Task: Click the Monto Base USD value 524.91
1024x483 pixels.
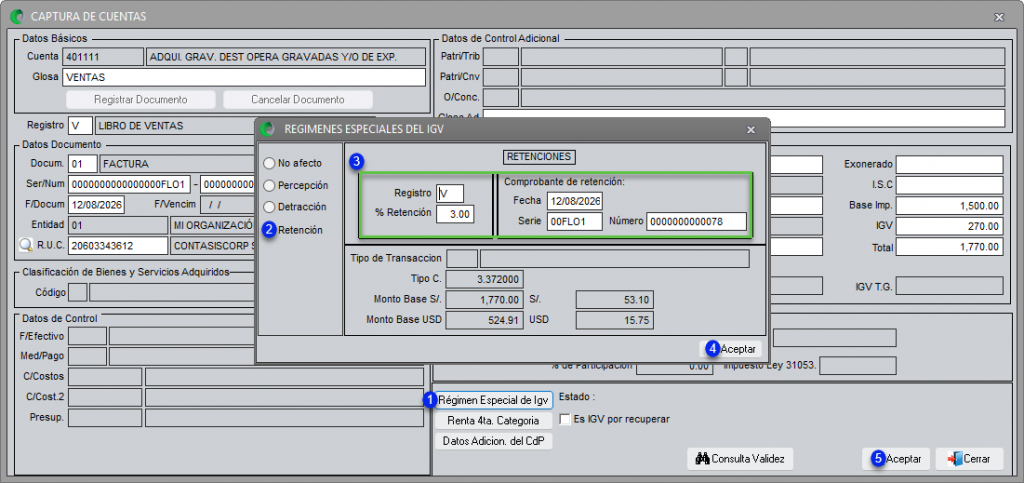Action: (484, 320)
